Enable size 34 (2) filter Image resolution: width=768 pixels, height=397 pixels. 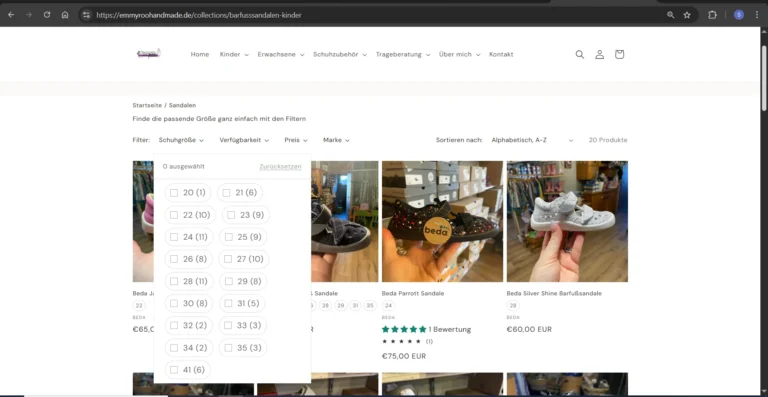pyautogui.click(x=174, y=348)
